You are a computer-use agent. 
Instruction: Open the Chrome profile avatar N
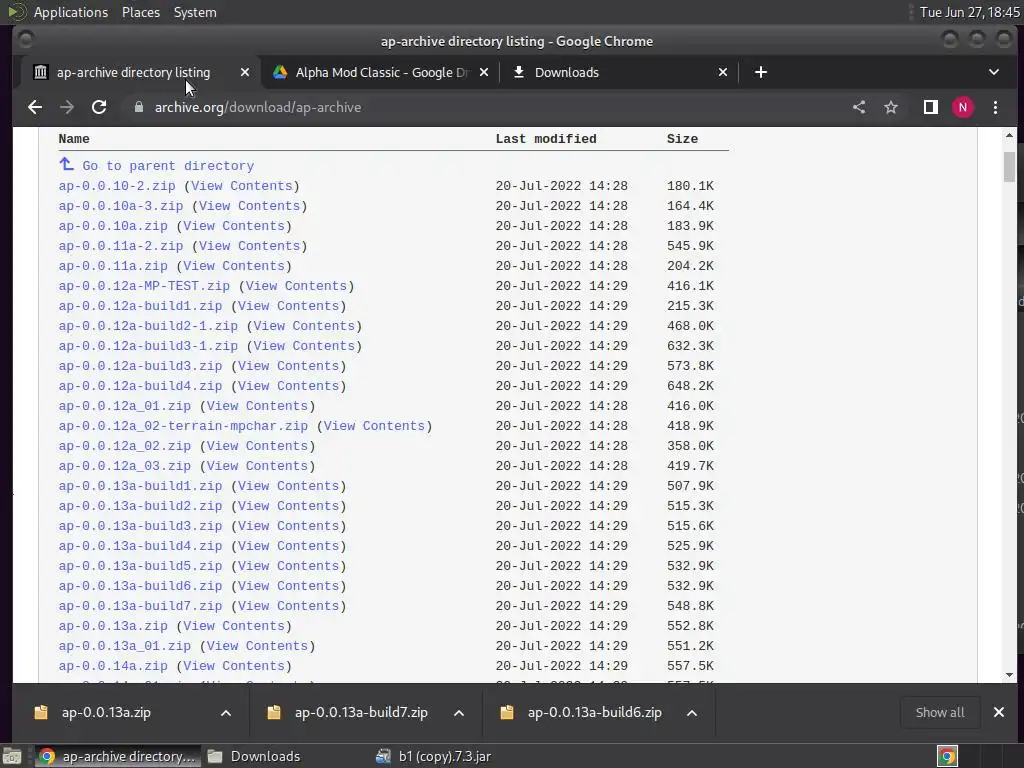963,107
